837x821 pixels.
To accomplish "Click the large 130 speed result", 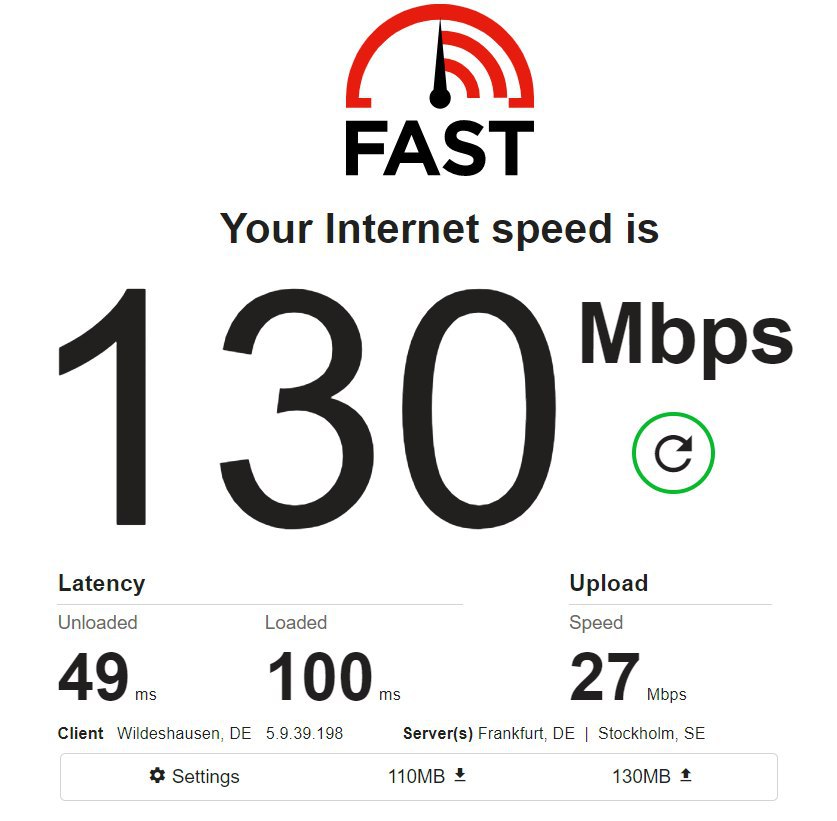I will 307,408.
